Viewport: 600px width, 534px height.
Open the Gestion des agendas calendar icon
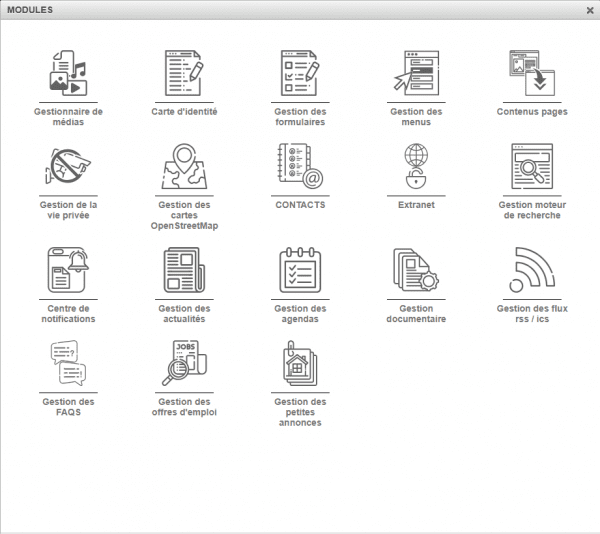pyautogui.click(x=300, y=270)
